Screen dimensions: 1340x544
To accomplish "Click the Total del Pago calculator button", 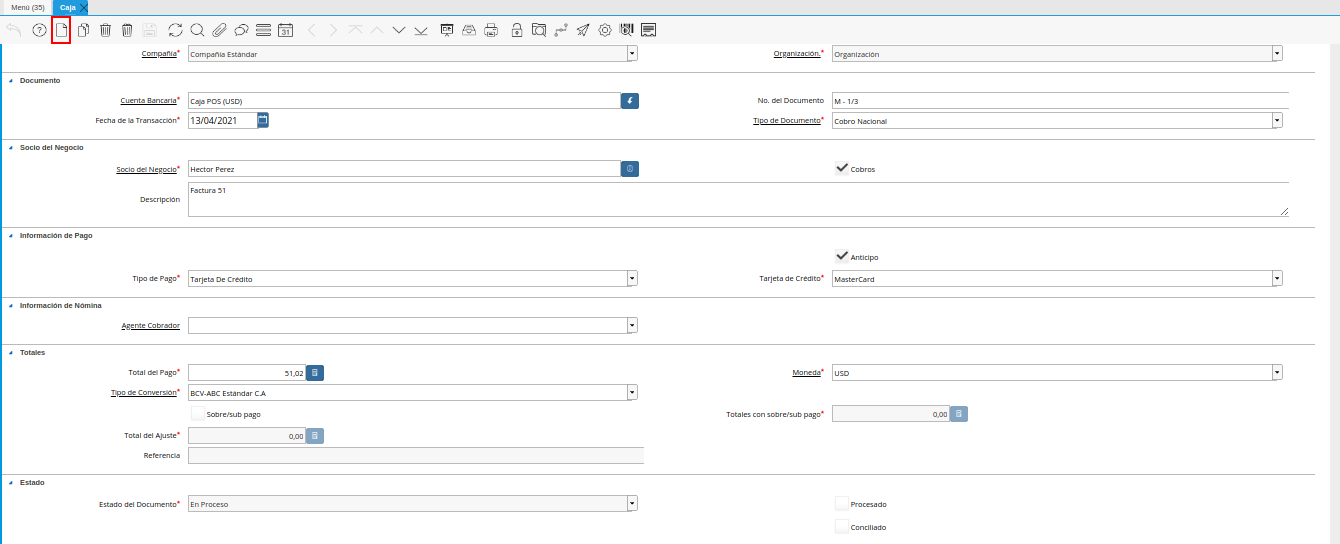I will [x=315, y=373].
